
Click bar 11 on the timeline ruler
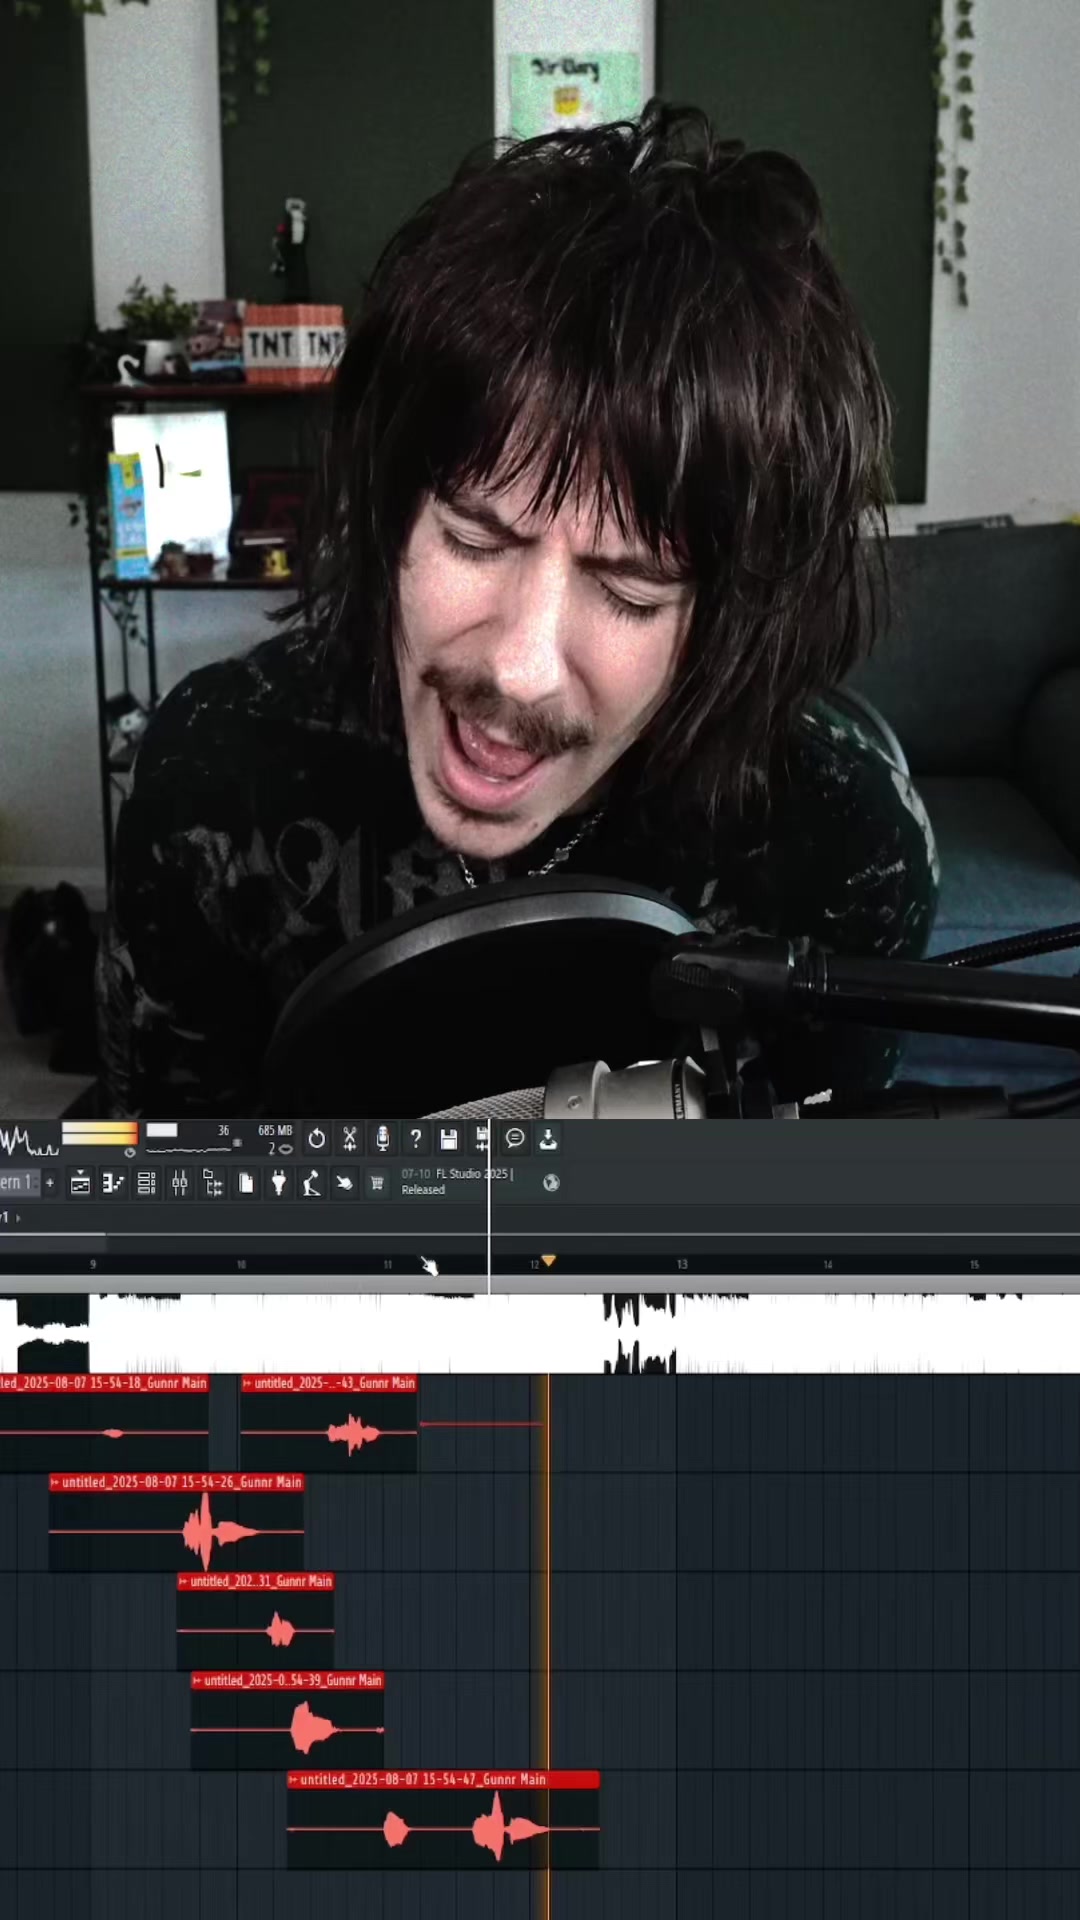point(388,1265)
